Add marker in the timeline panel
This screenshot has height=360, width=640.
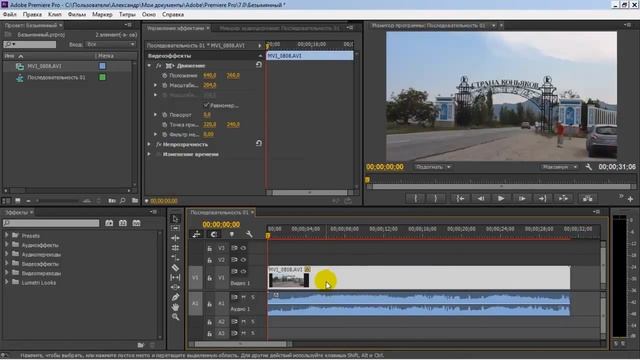pos(231,234)
